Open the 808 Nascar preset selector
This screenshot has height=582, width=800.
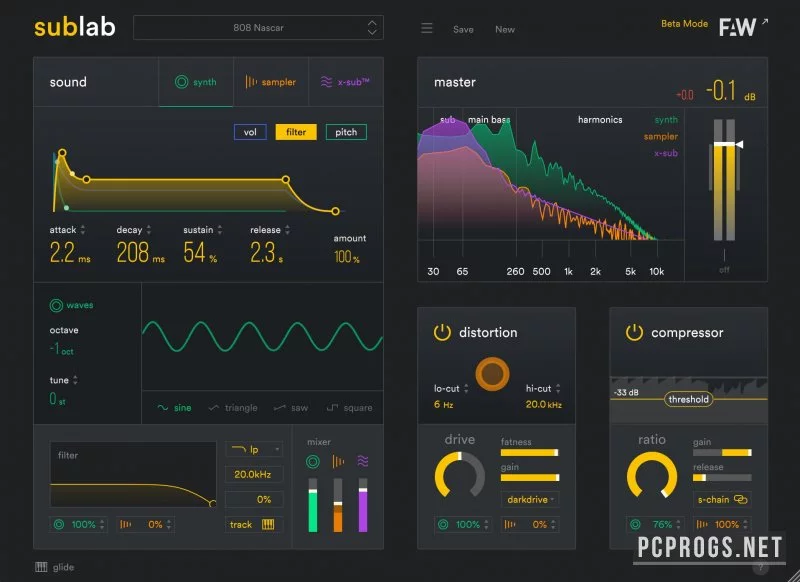[x=258, y=28]
